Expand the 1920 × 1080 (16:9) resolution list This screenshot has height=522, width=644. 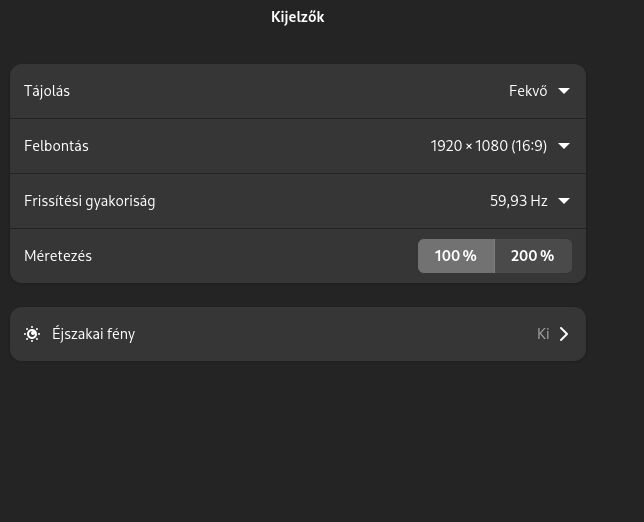[500, 146]
